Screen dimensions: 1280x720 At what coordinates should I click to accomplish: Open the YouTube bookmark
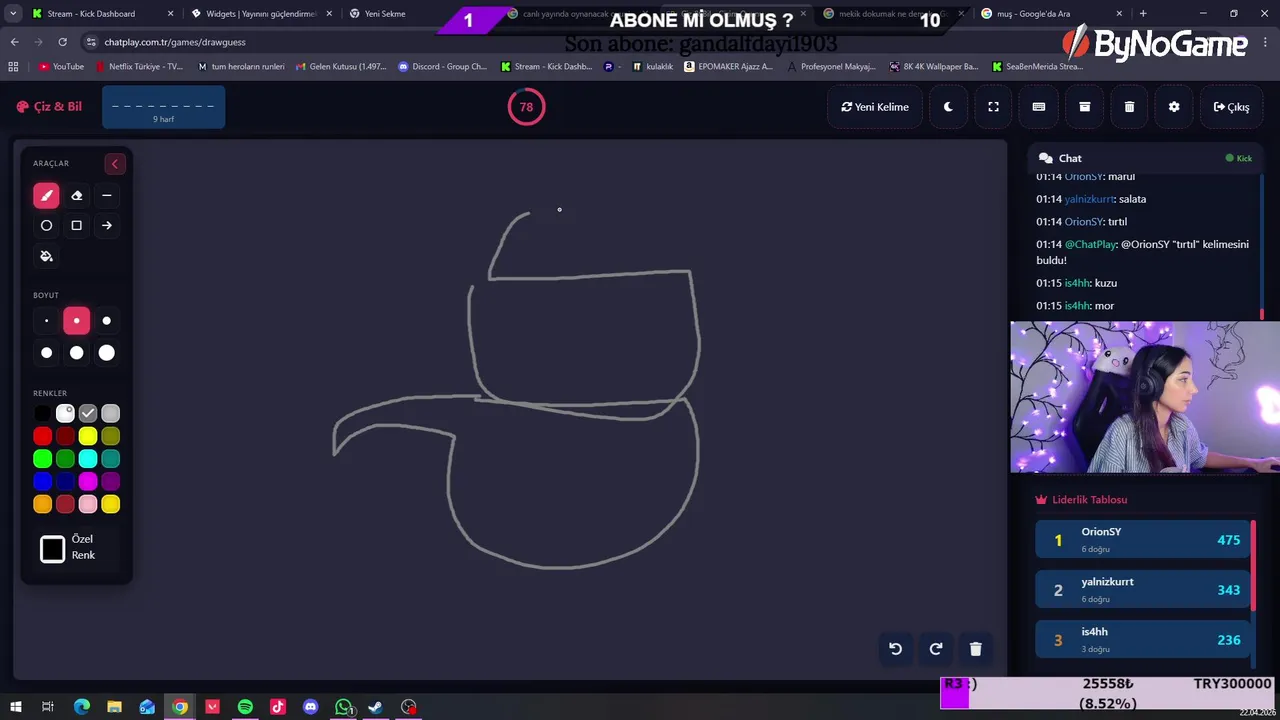[x=61, y=67]
